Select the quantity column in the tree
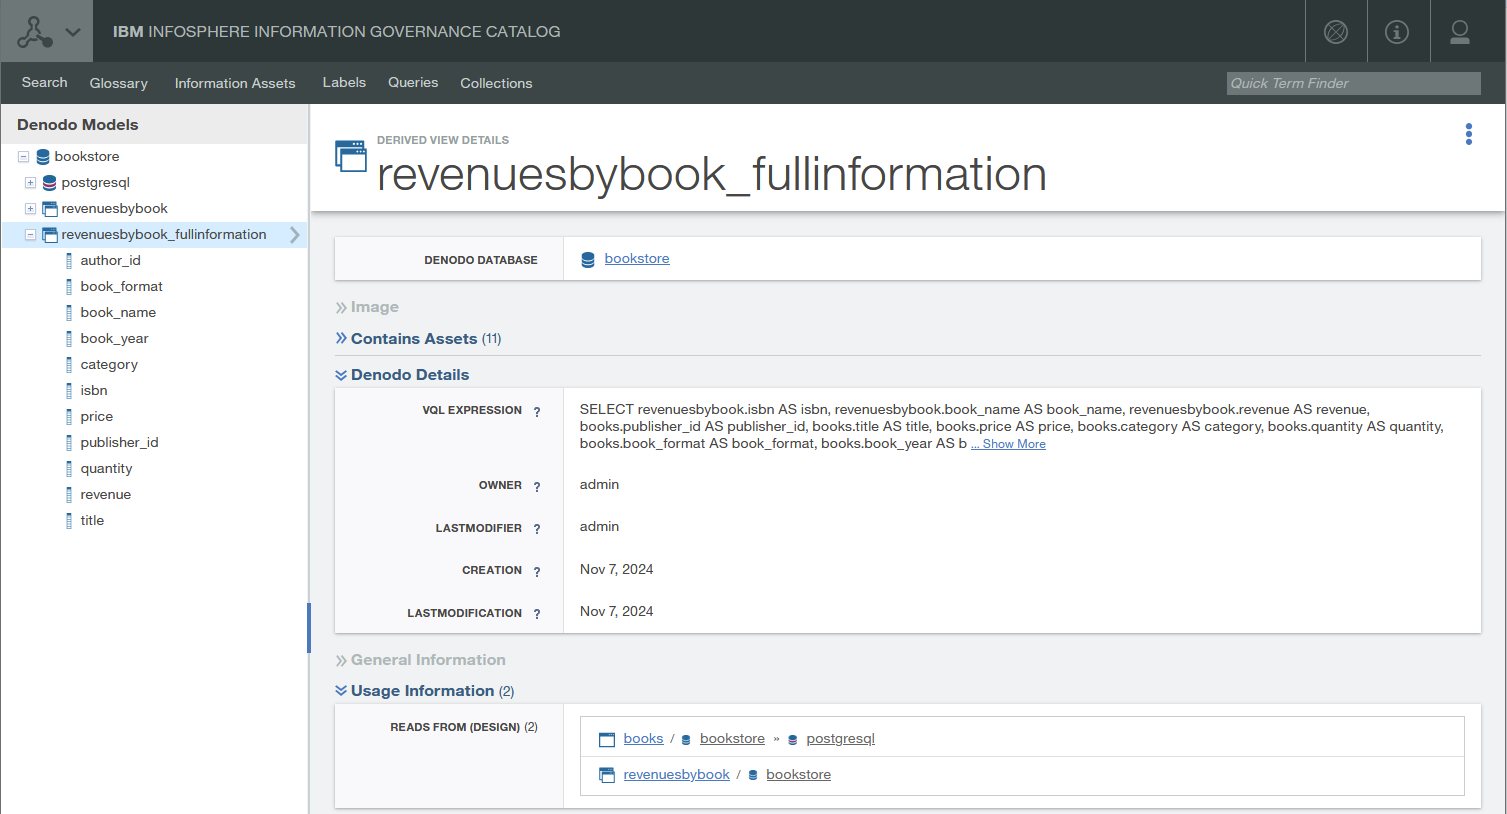Image resolution: width=1507 pixels, height=814 pixels. (x=106, y=469)
